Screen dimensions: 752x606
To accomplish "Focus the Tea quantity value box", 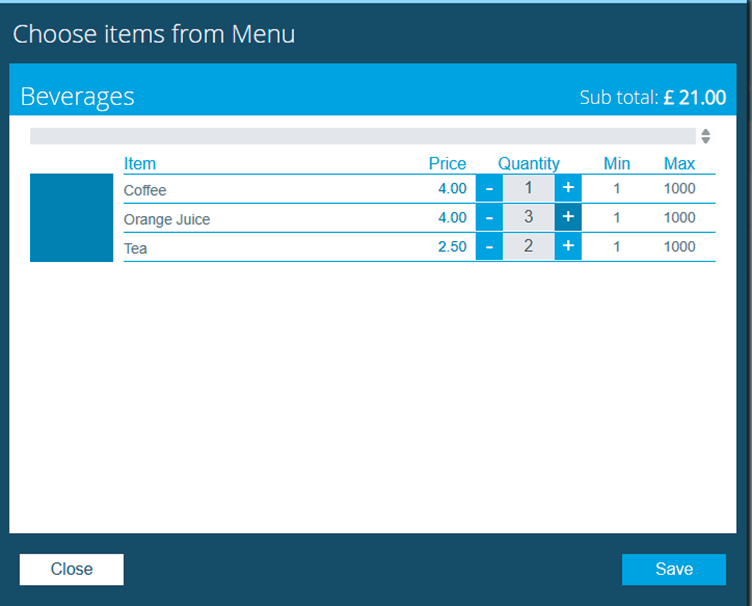I will tap(528, 246).
